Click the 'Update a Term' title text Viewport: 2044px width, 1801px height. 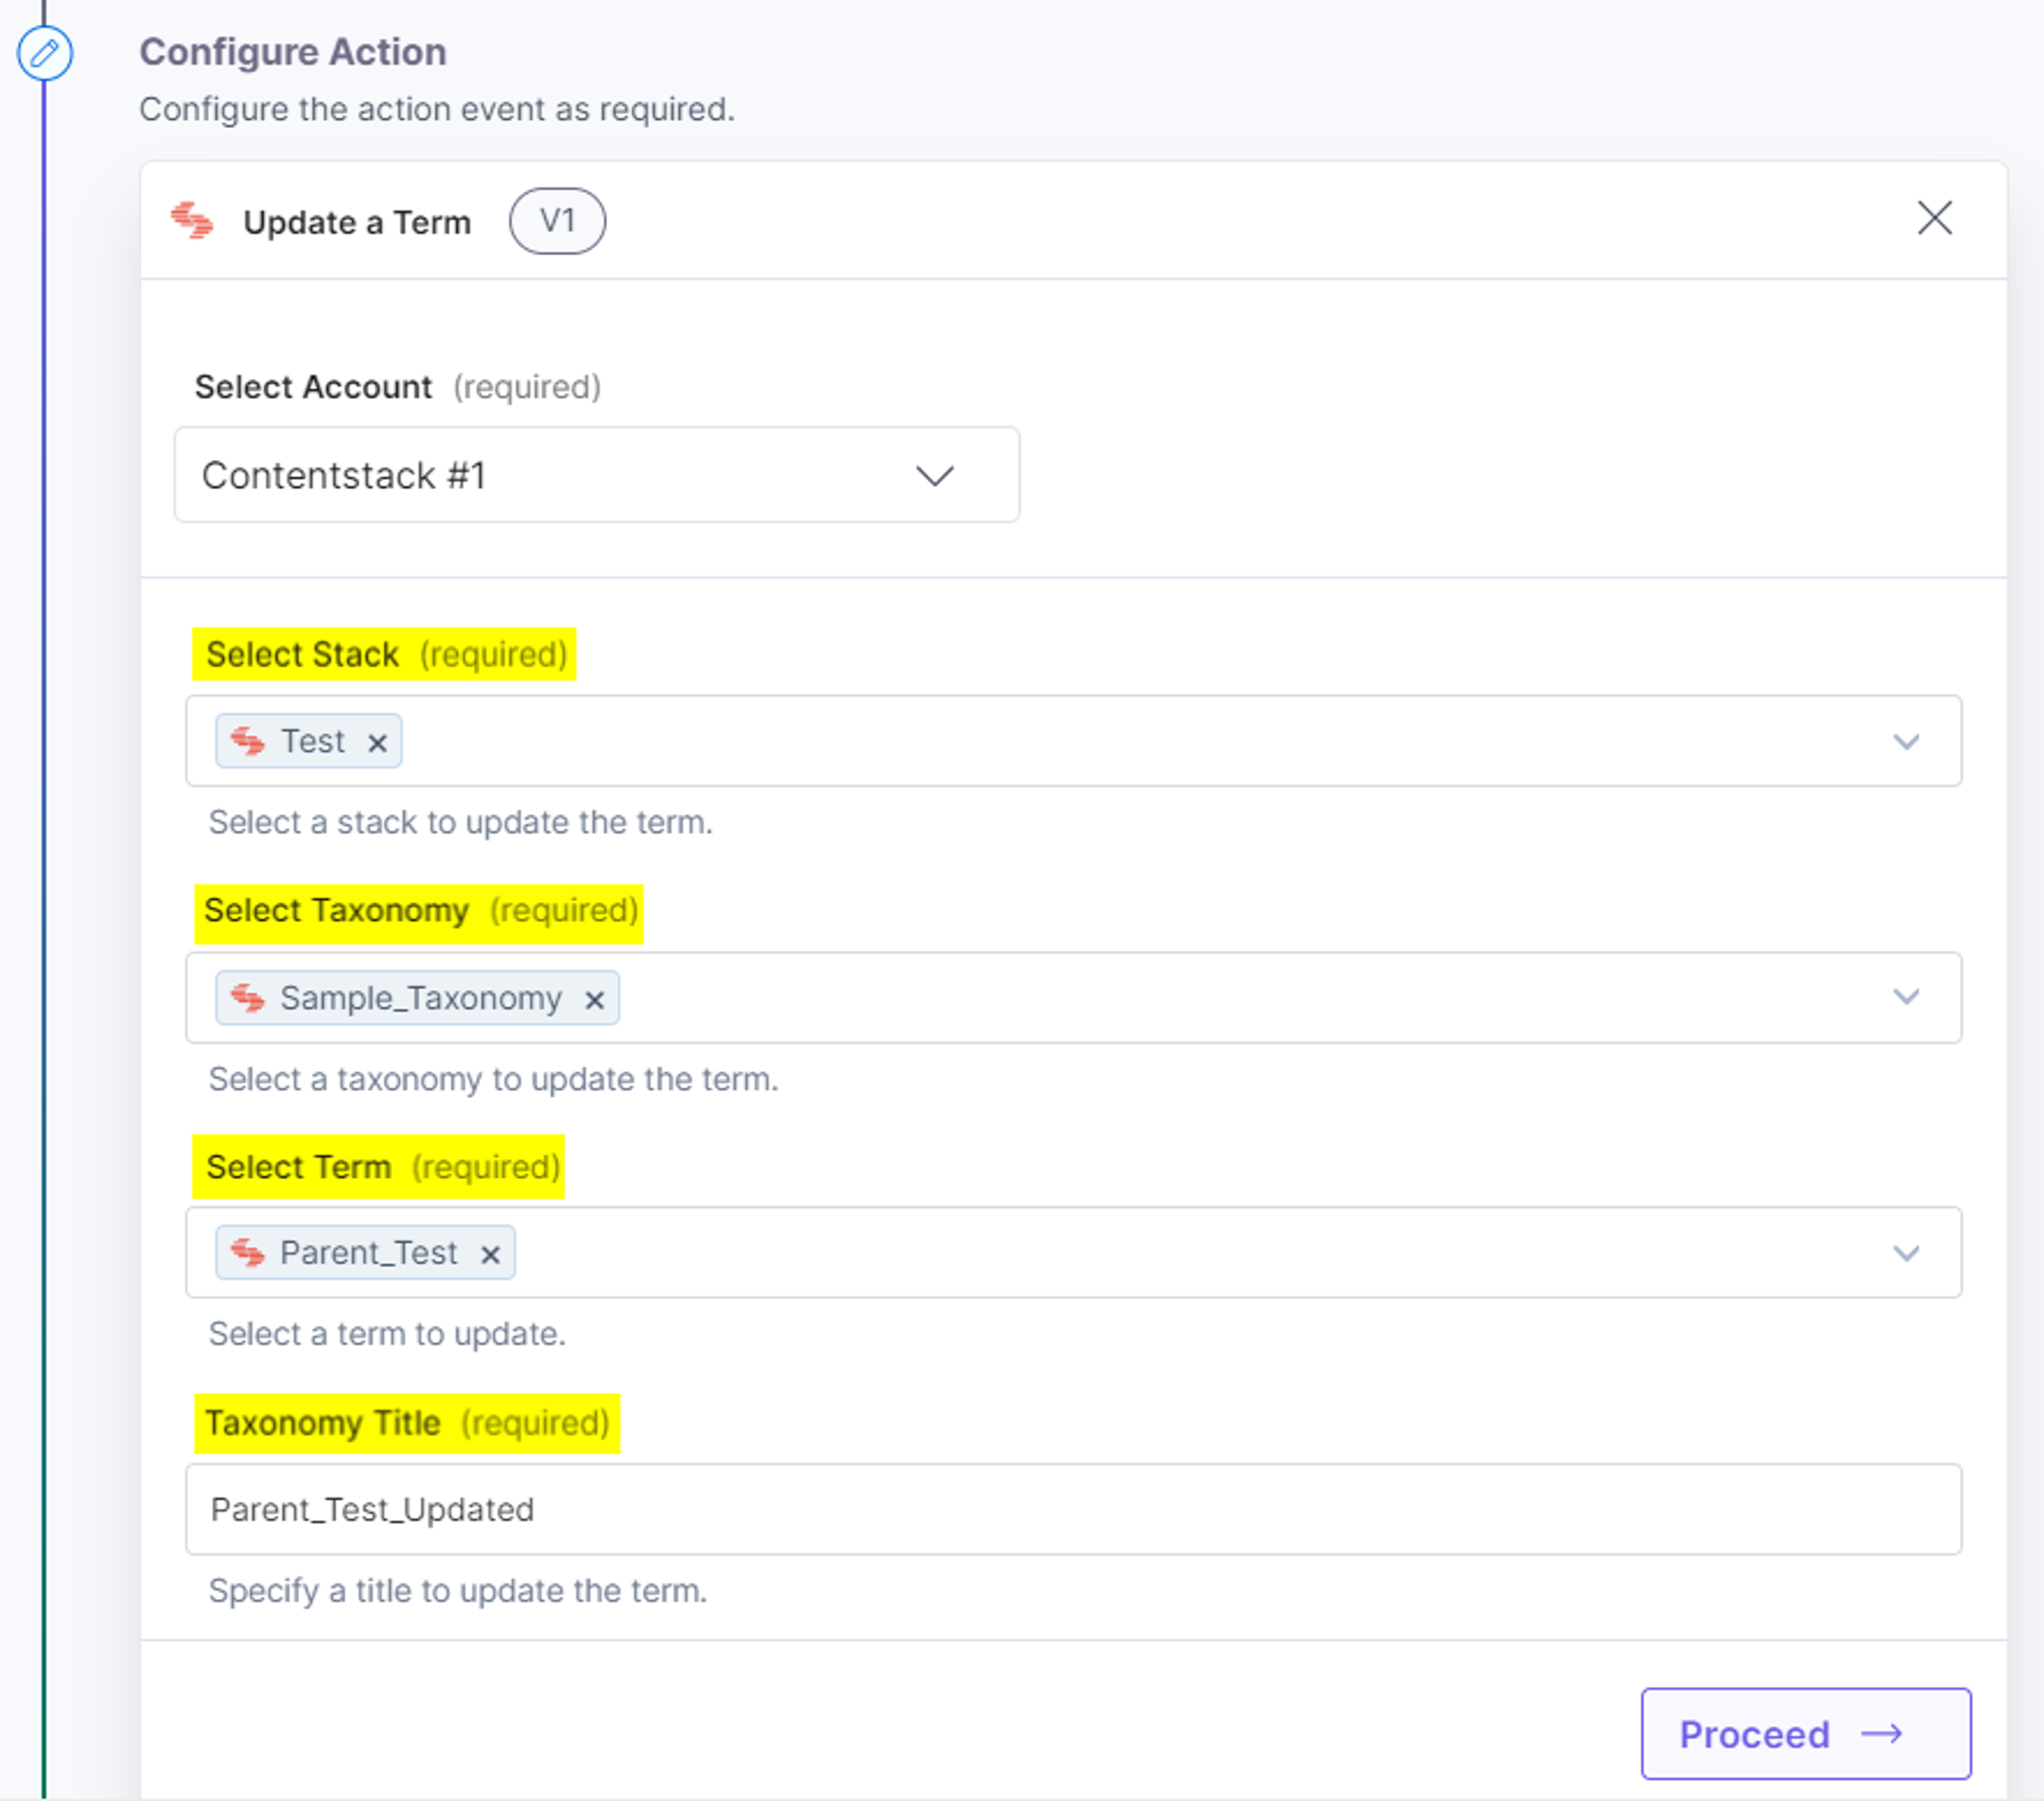coord(357,222)
